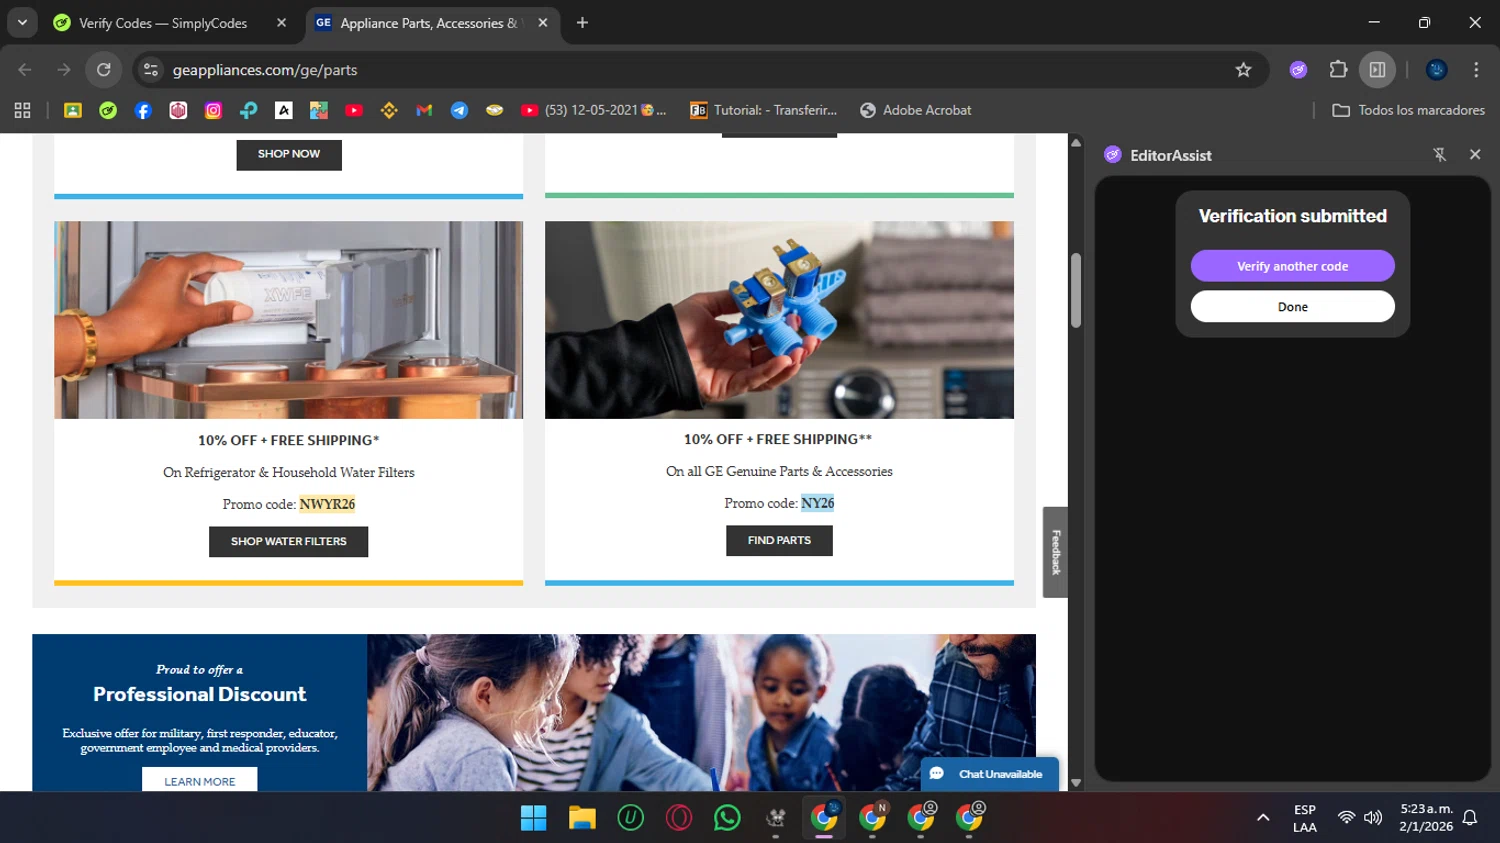Click the scrollbar up arrow

(x=1076, y=142)
